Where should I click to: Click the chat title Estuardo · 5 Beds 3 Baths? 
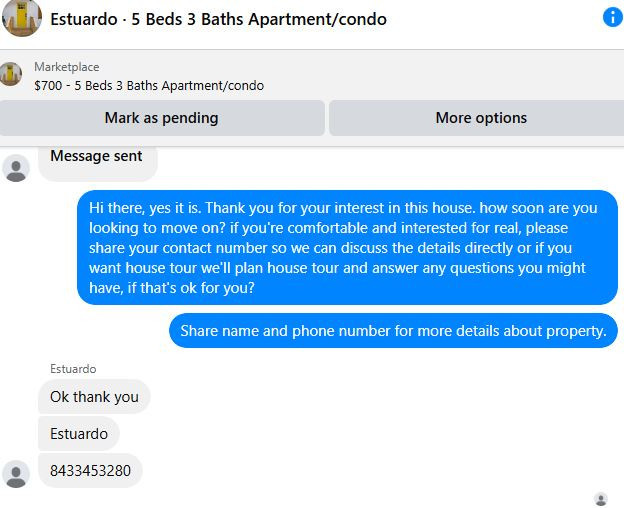pyautogui.click(x=218, y=19)
